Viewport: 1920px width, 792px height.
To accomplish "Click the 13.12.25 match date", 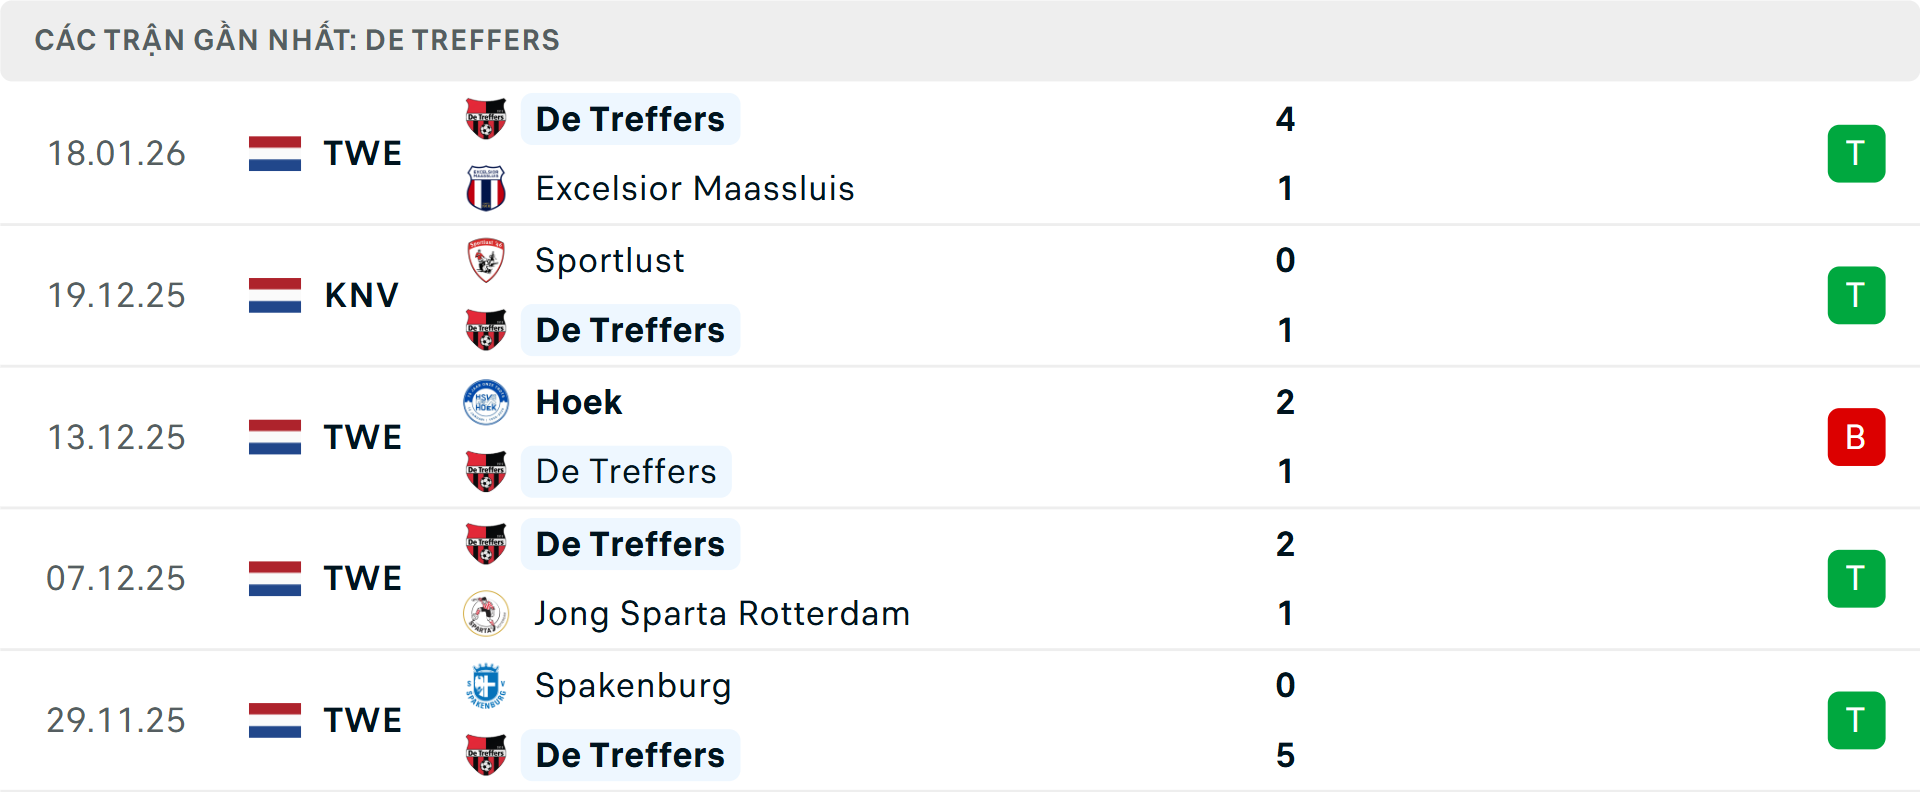I will coord(116,437).
